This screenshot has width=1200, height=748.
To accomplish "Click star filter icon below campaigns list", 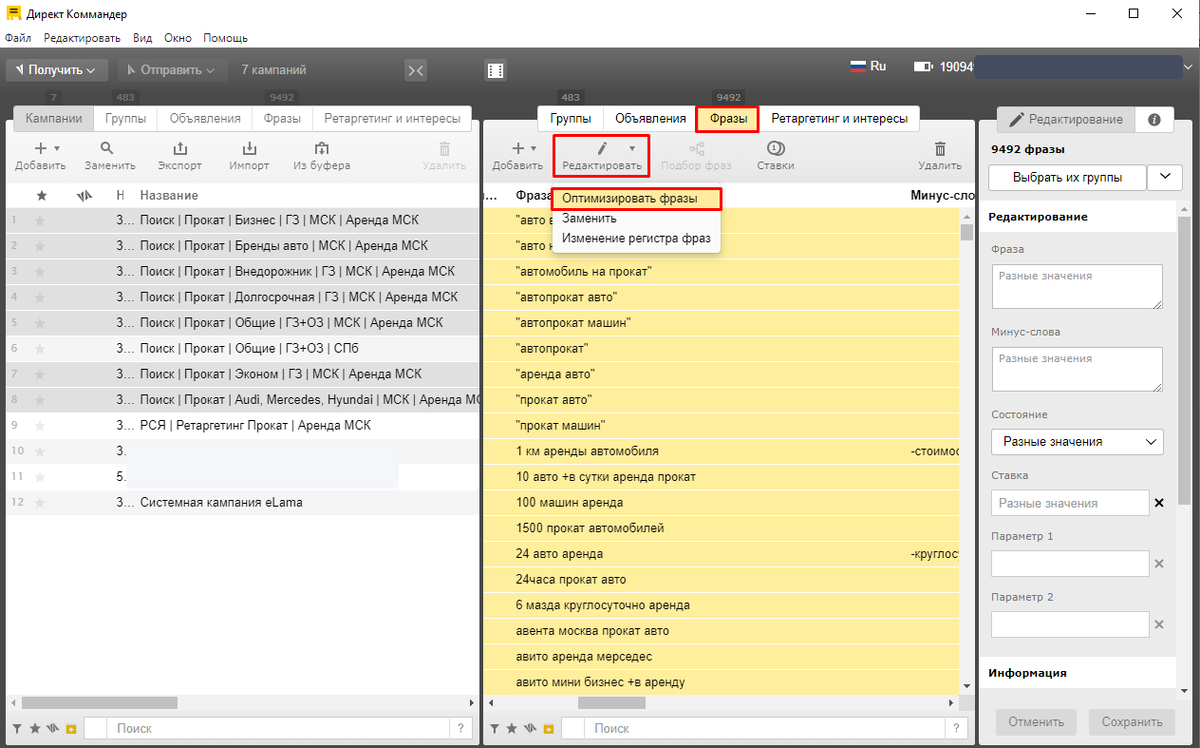I will pyautogui.click(x=35, y=729).
